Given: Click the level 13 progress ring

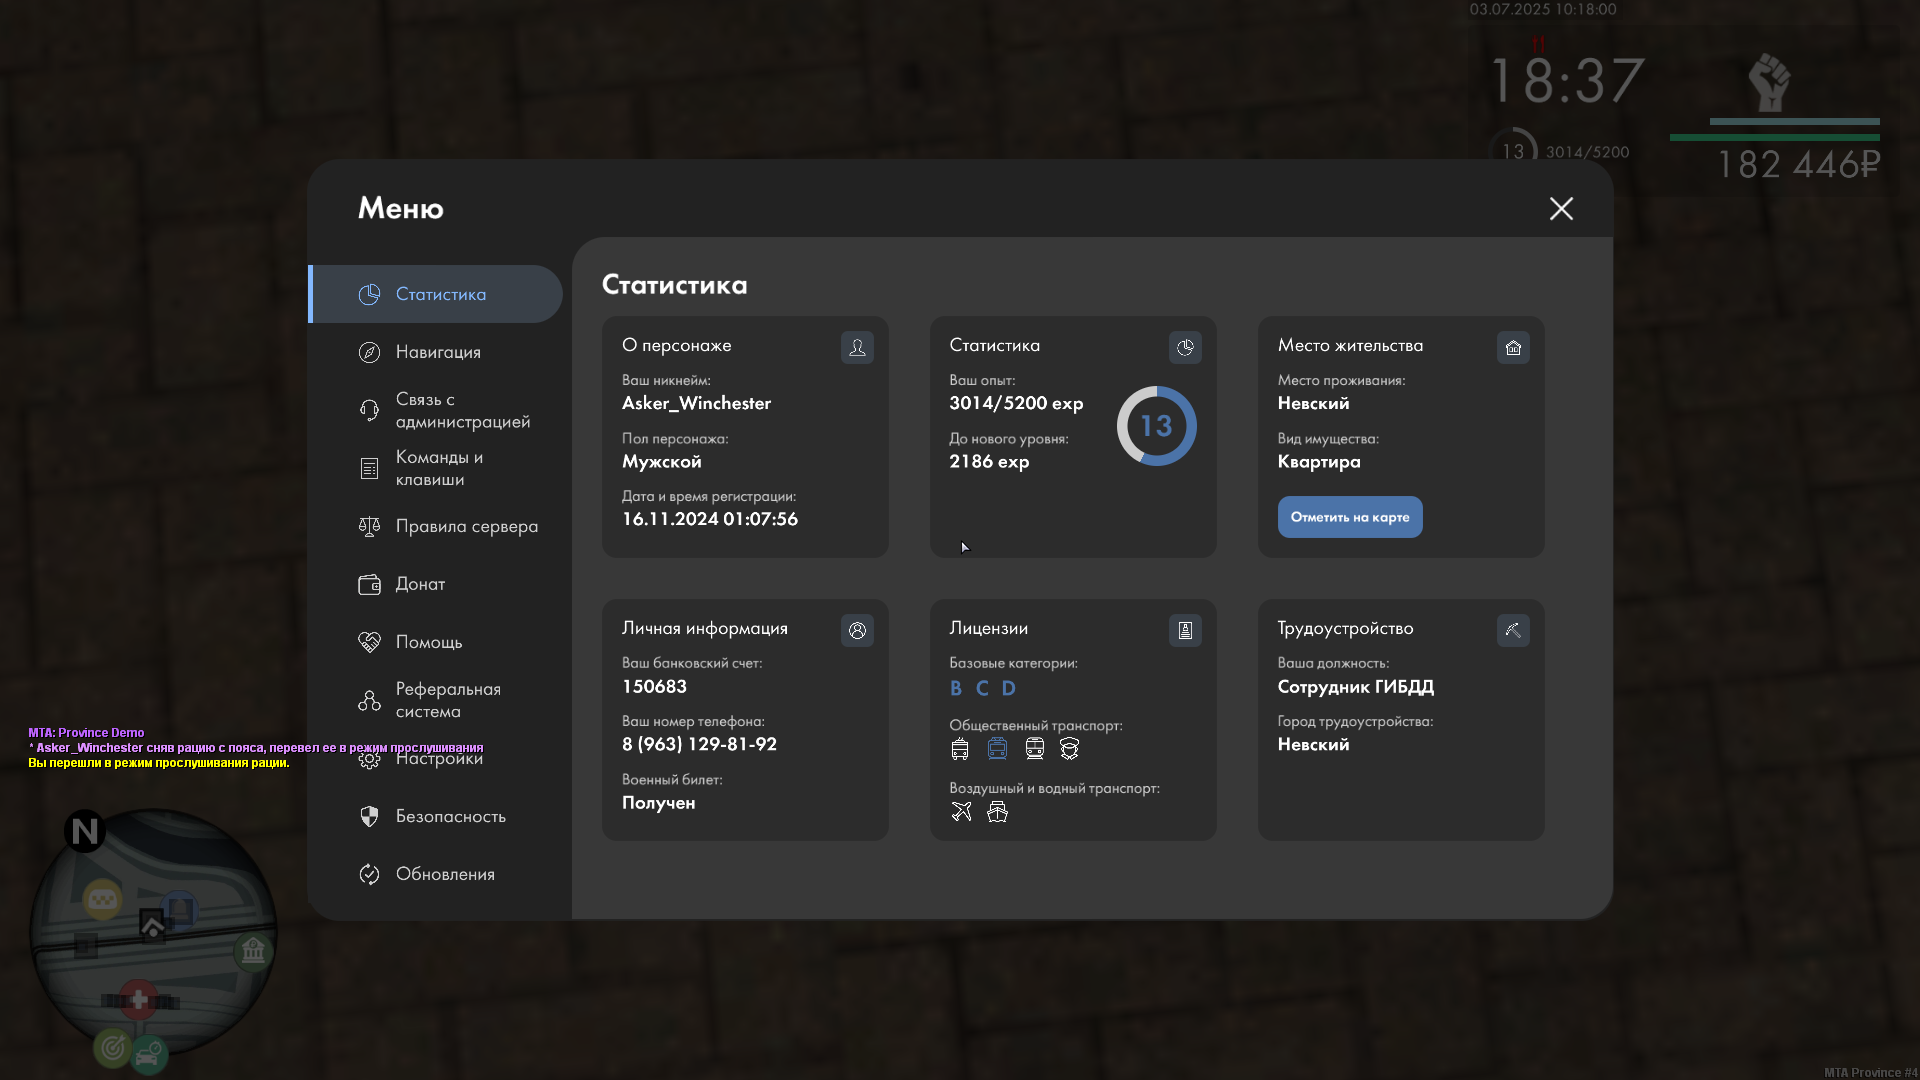Looking at the screenshot, I should [1156, 426].
